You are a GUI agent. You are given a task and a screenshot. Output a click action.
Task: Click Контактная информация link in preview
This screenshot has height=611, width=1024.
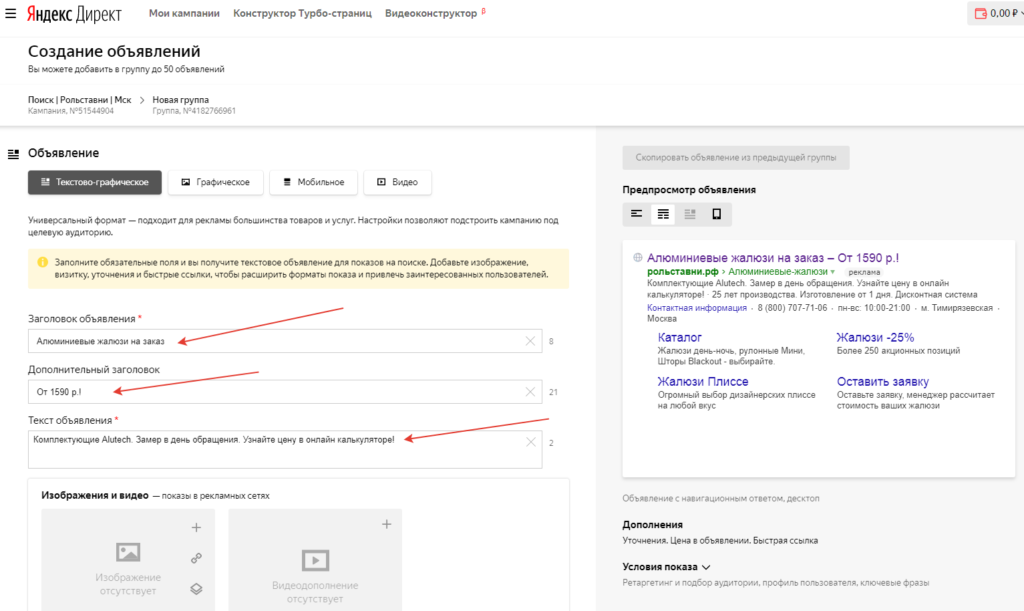[697, 308]
